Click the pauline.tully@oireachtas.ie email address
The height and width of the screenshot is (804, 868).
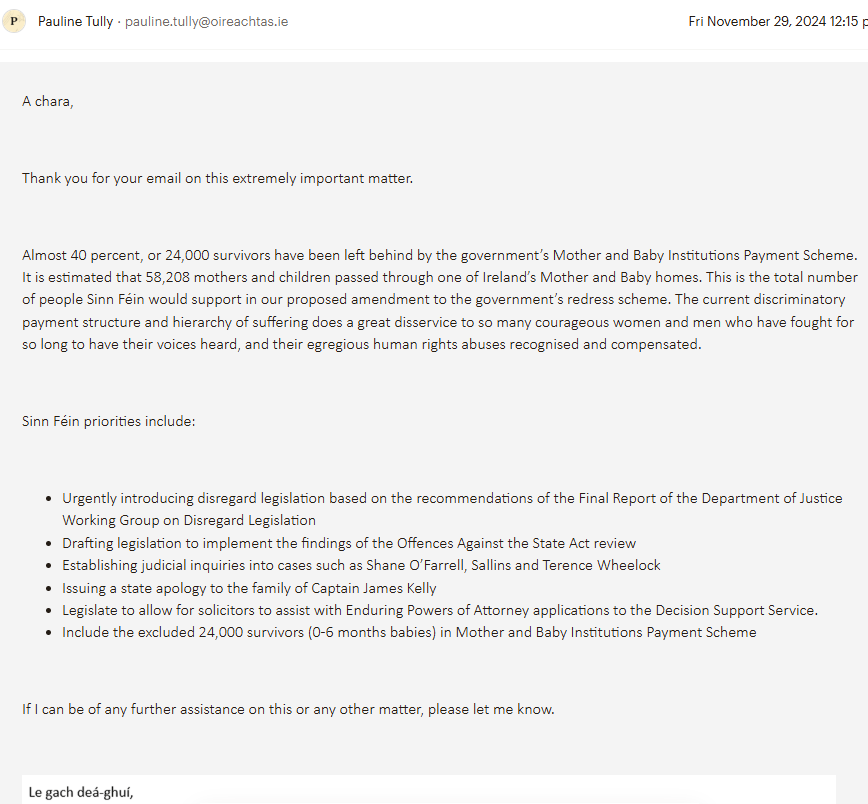pos(206,21)
